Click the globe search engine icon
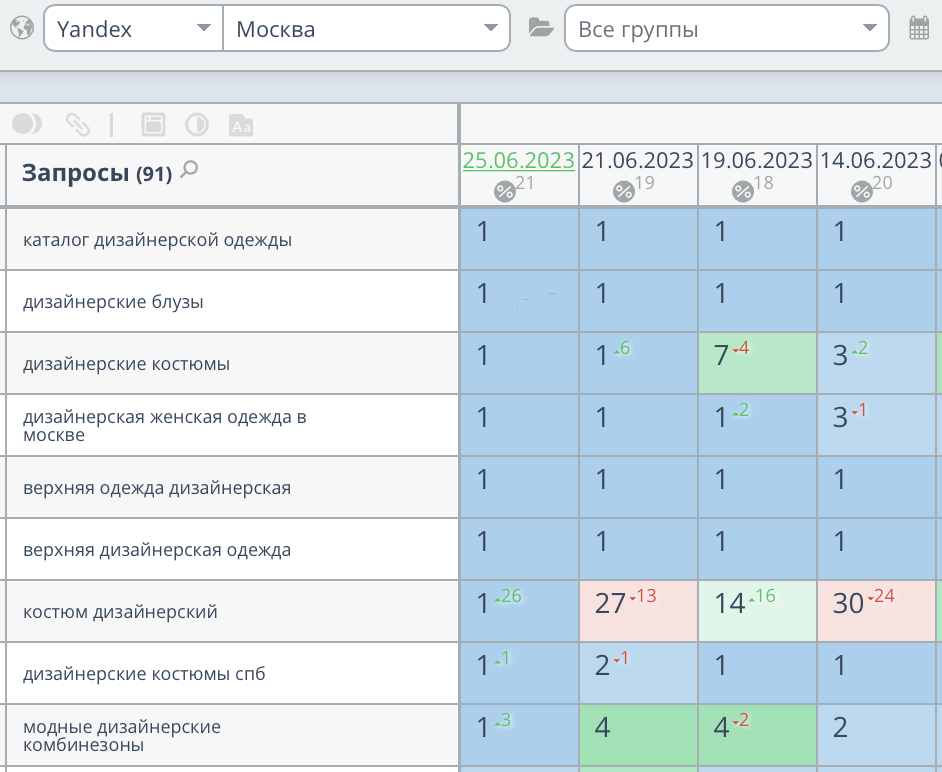The image size is (942, 772). pos(21,28)
